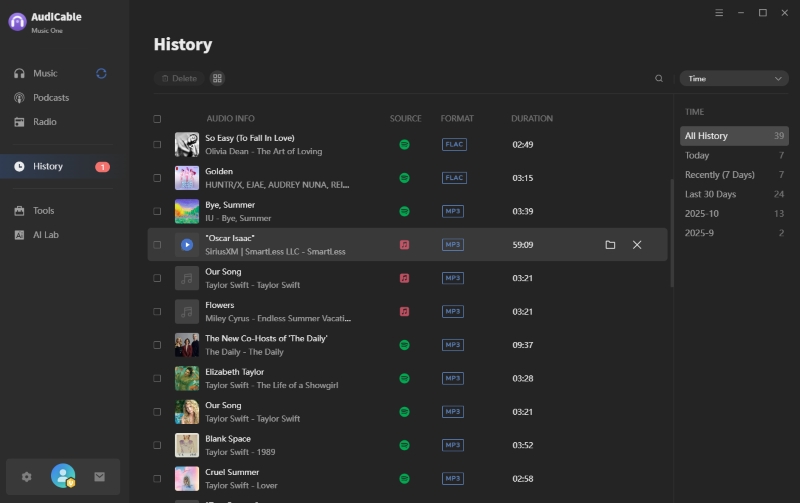Click the history list vertical scrollbar
The image size is (800, 503).
pyautogui.click(x=671, y=233)
